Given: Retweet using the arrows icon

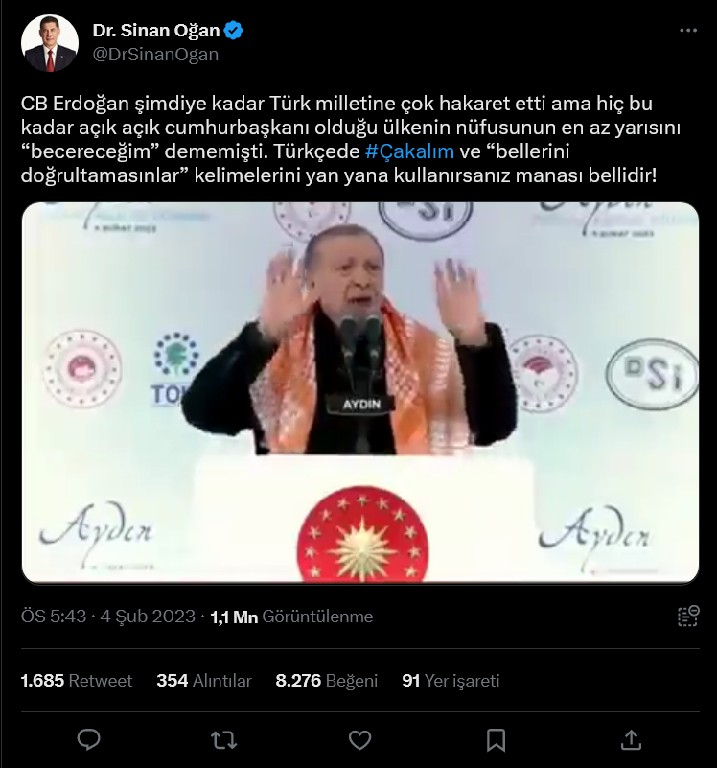Looking at the screenshot, I should click(224, 740).
